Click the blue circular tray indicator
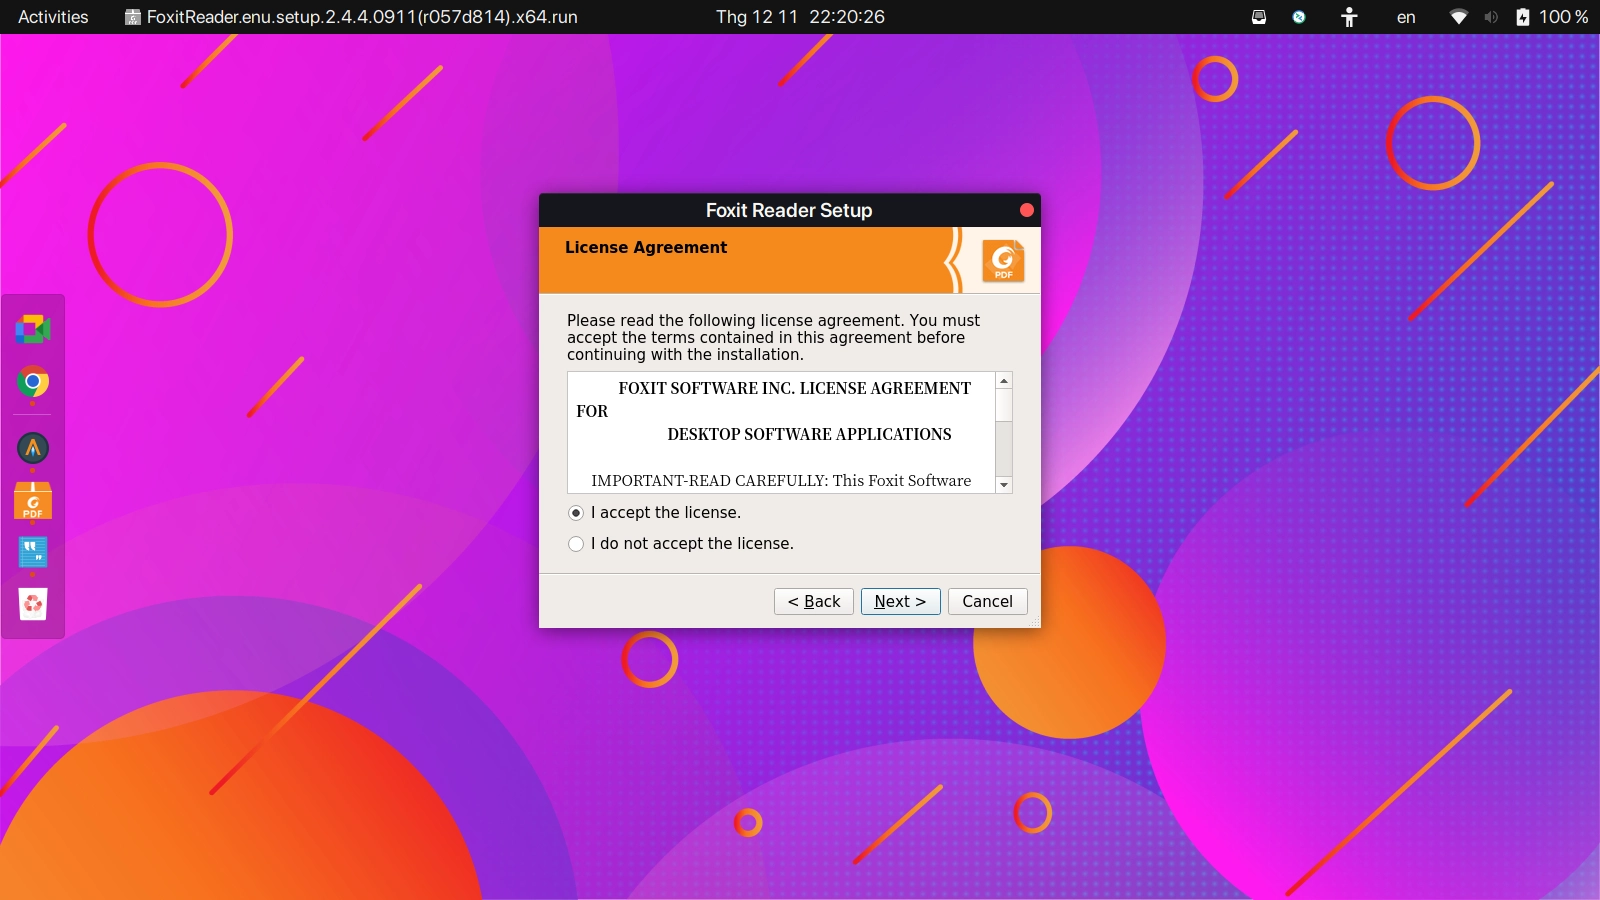This screenshot has width=1600, height=900. click(x=1299, y=17)
